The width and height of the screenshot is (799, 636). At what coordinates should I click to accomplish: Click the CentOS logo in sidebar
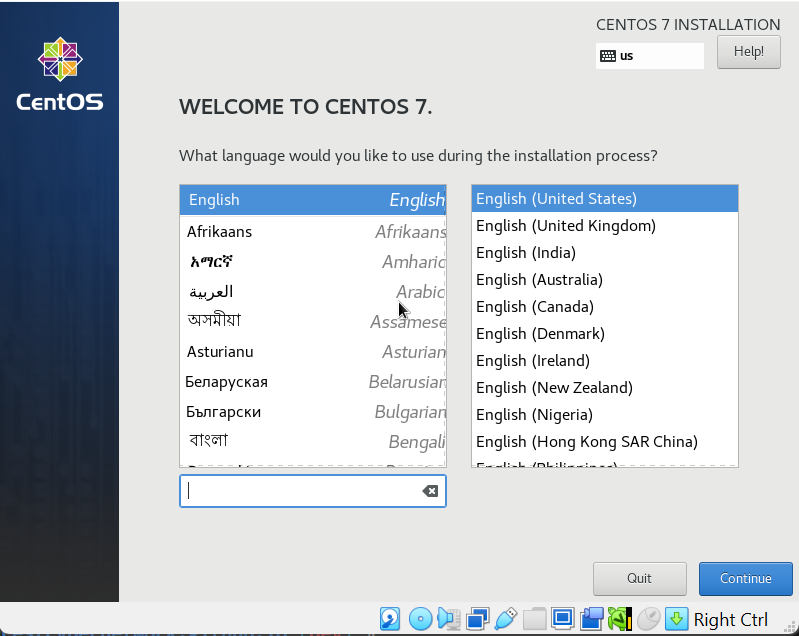(x=60, y=74)
